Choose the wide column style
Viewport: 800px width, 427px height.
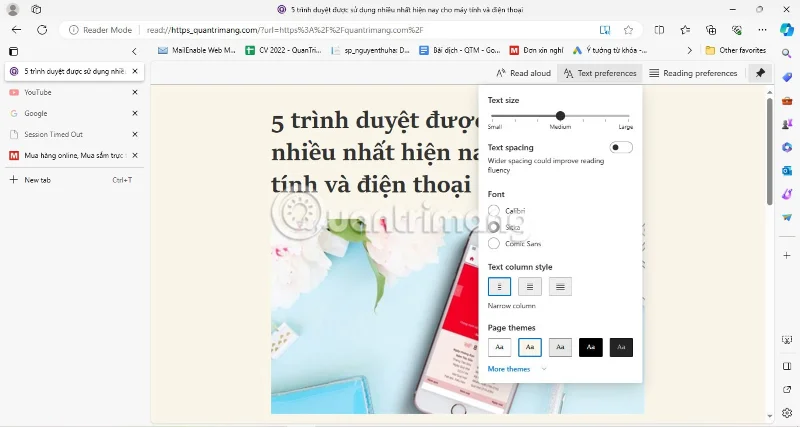(560, 287)
